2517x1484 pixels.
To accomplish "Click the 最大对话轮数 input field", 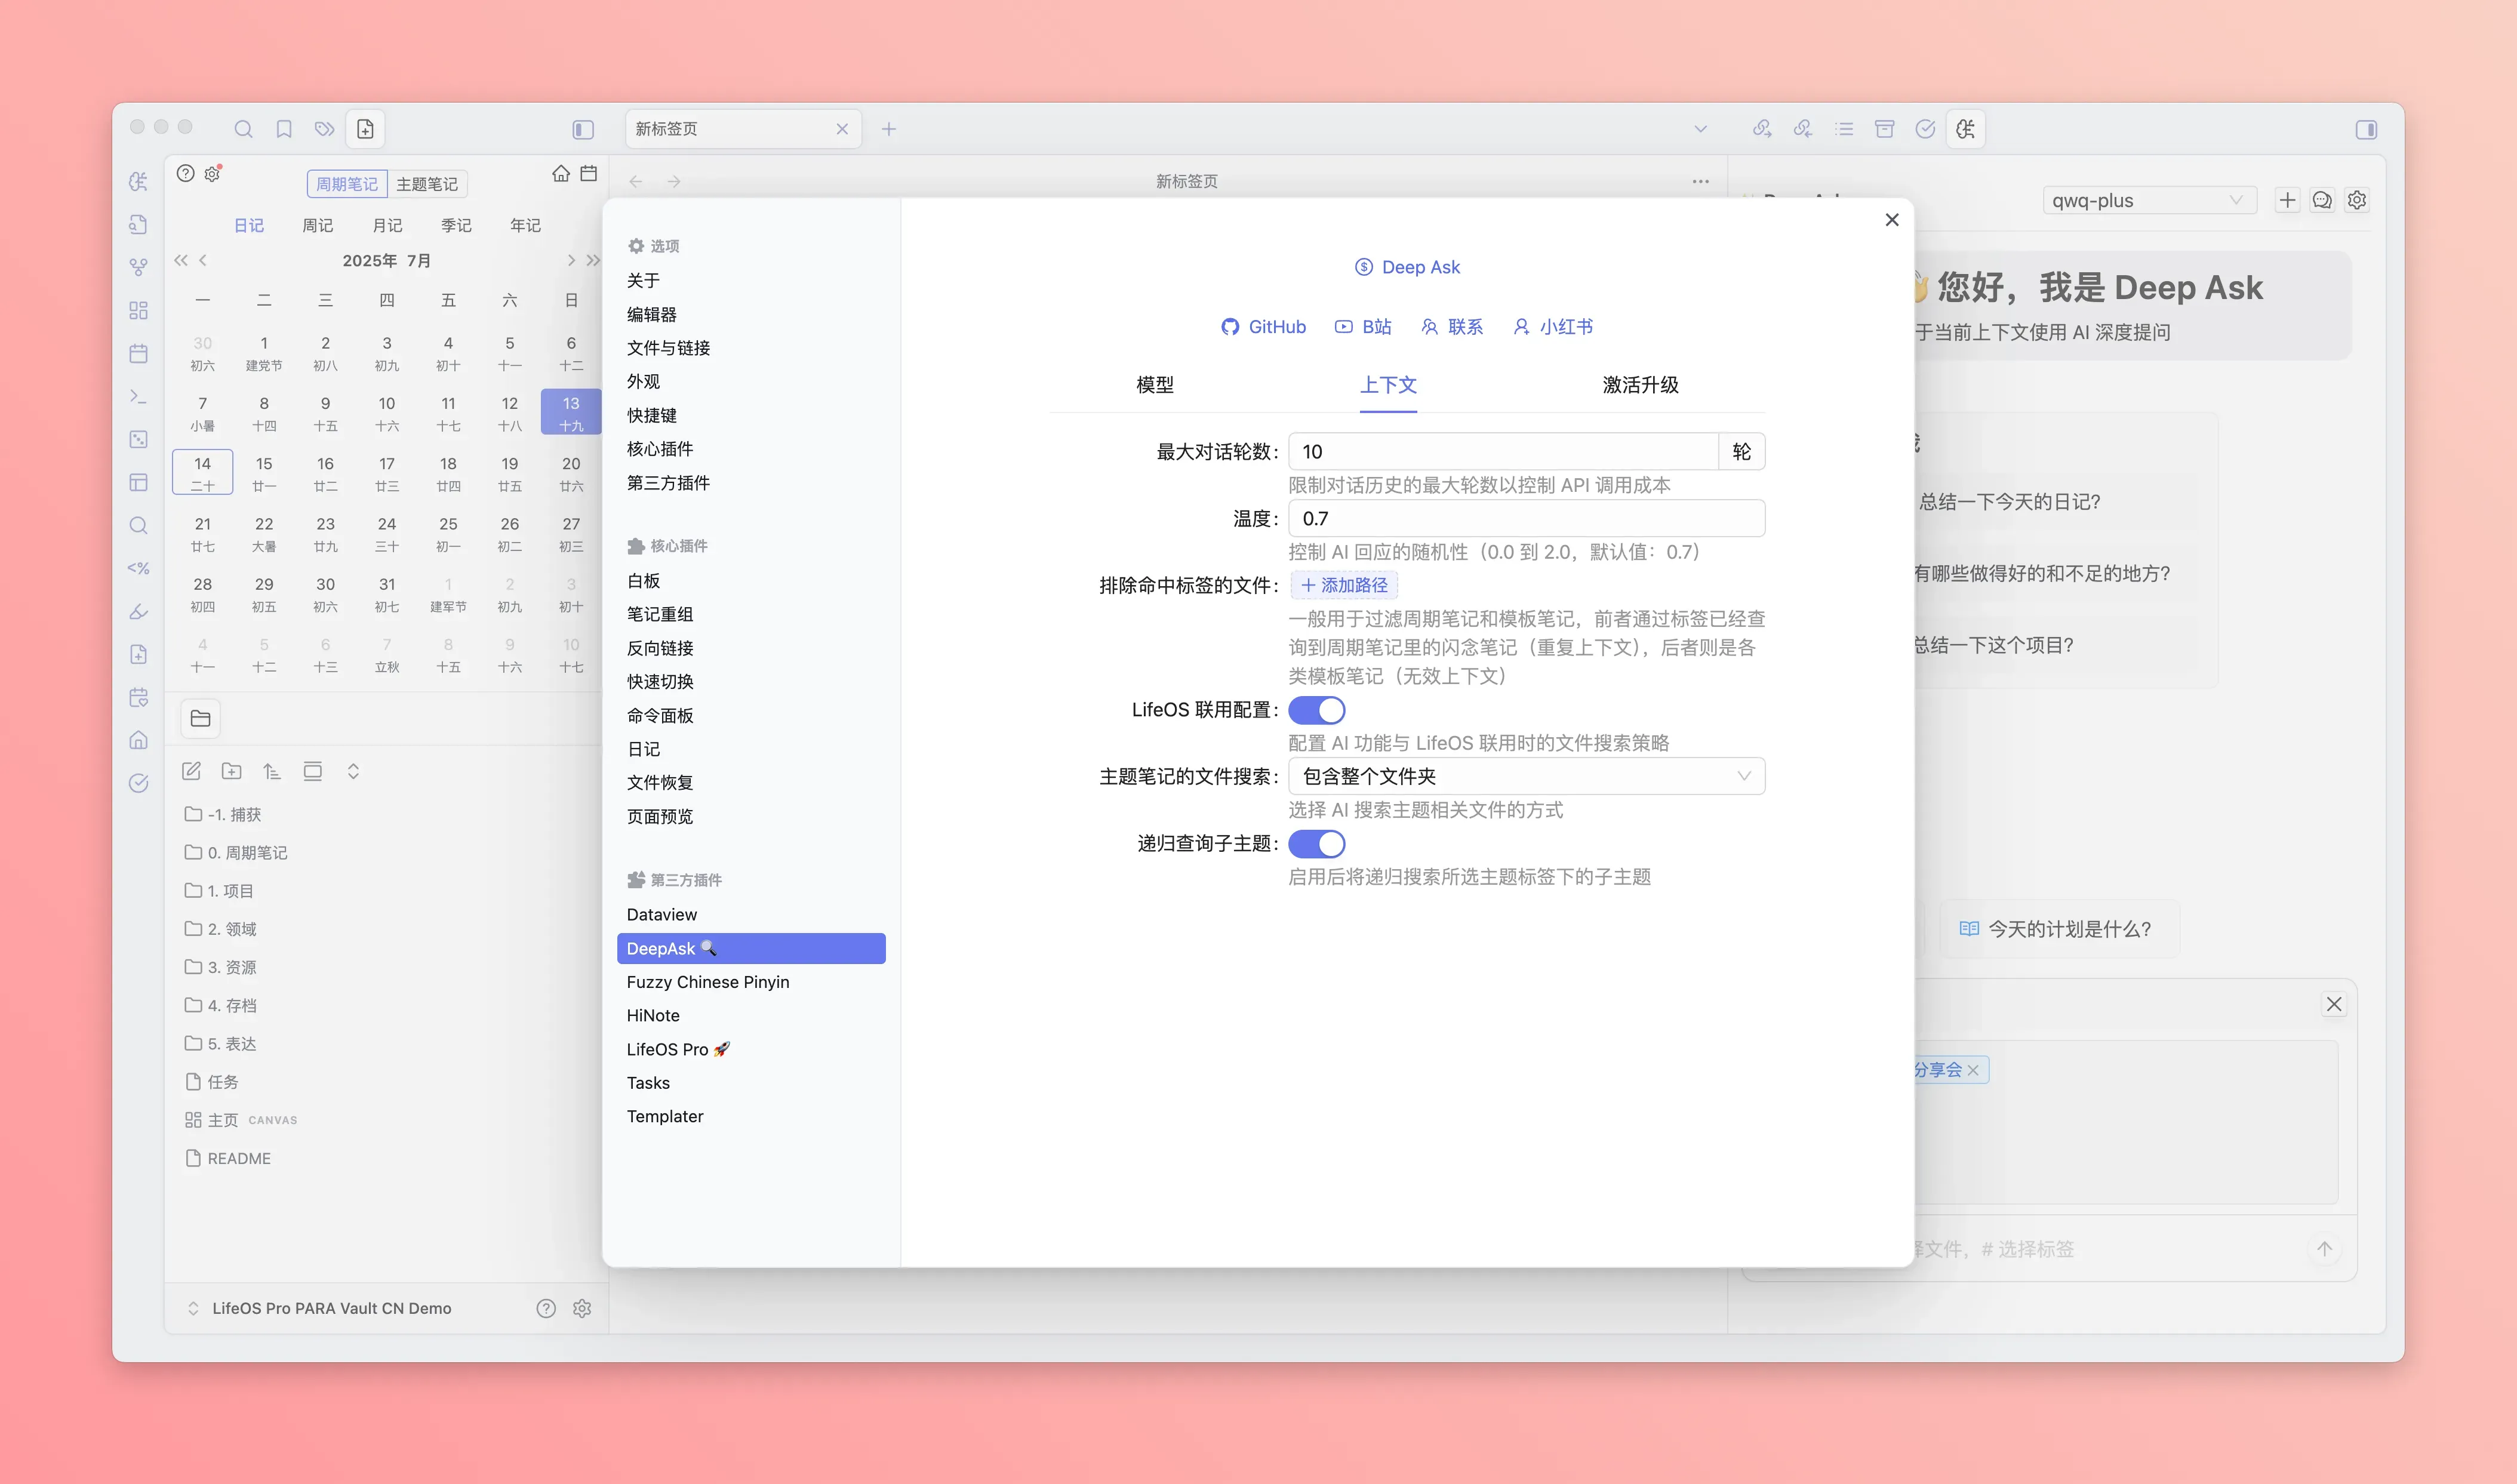I will tap(1503, 452).
